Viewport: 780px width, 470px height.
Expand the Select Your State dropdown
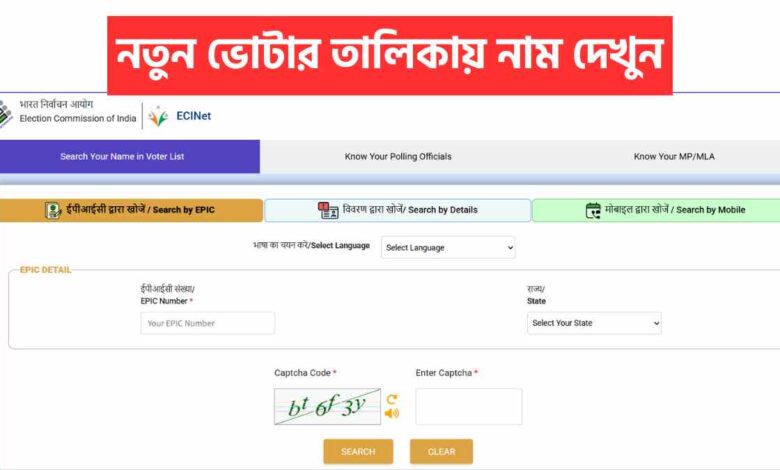[594, 323]
